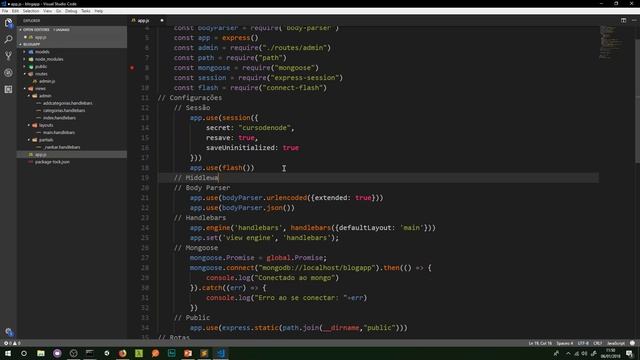Open the taskbar clock and date
This screenshot has width=640, height=360.
tap(611, 353)
